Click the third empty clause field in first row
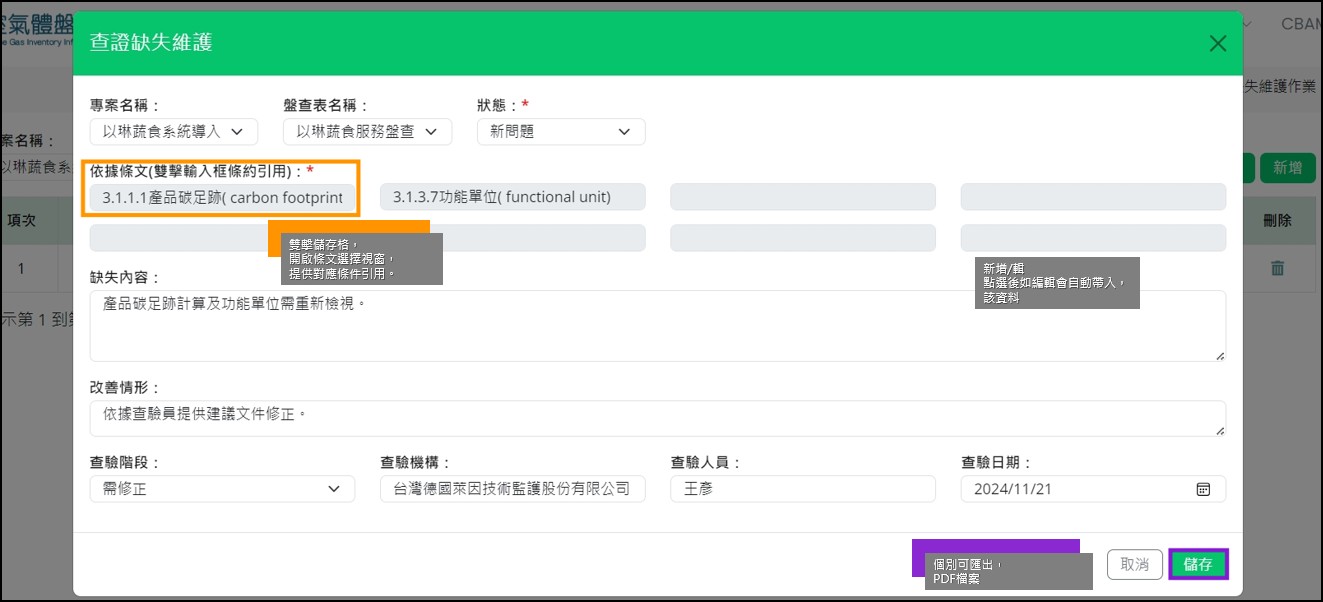The width and height of the screenshot is (1323, 602). pos(802,197)
